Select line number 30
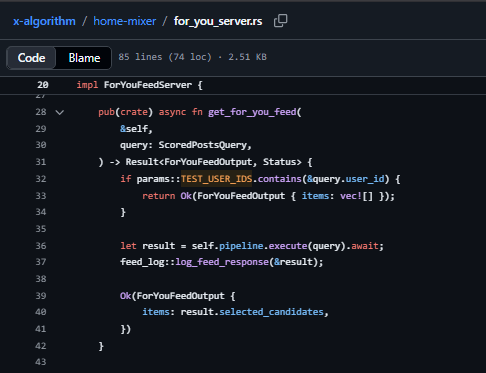The width and height of the screenshot is (486, 373). click(x=41, y=145)
